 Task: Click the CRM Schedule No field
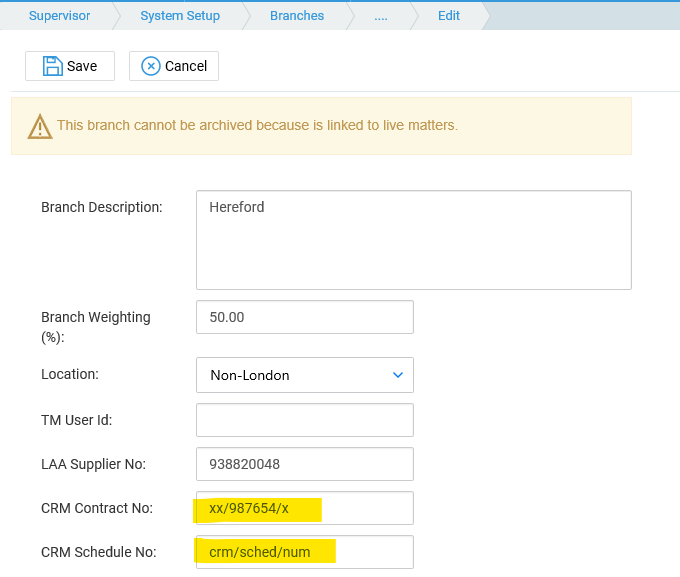pyautogui.click(x=305, y=552)
